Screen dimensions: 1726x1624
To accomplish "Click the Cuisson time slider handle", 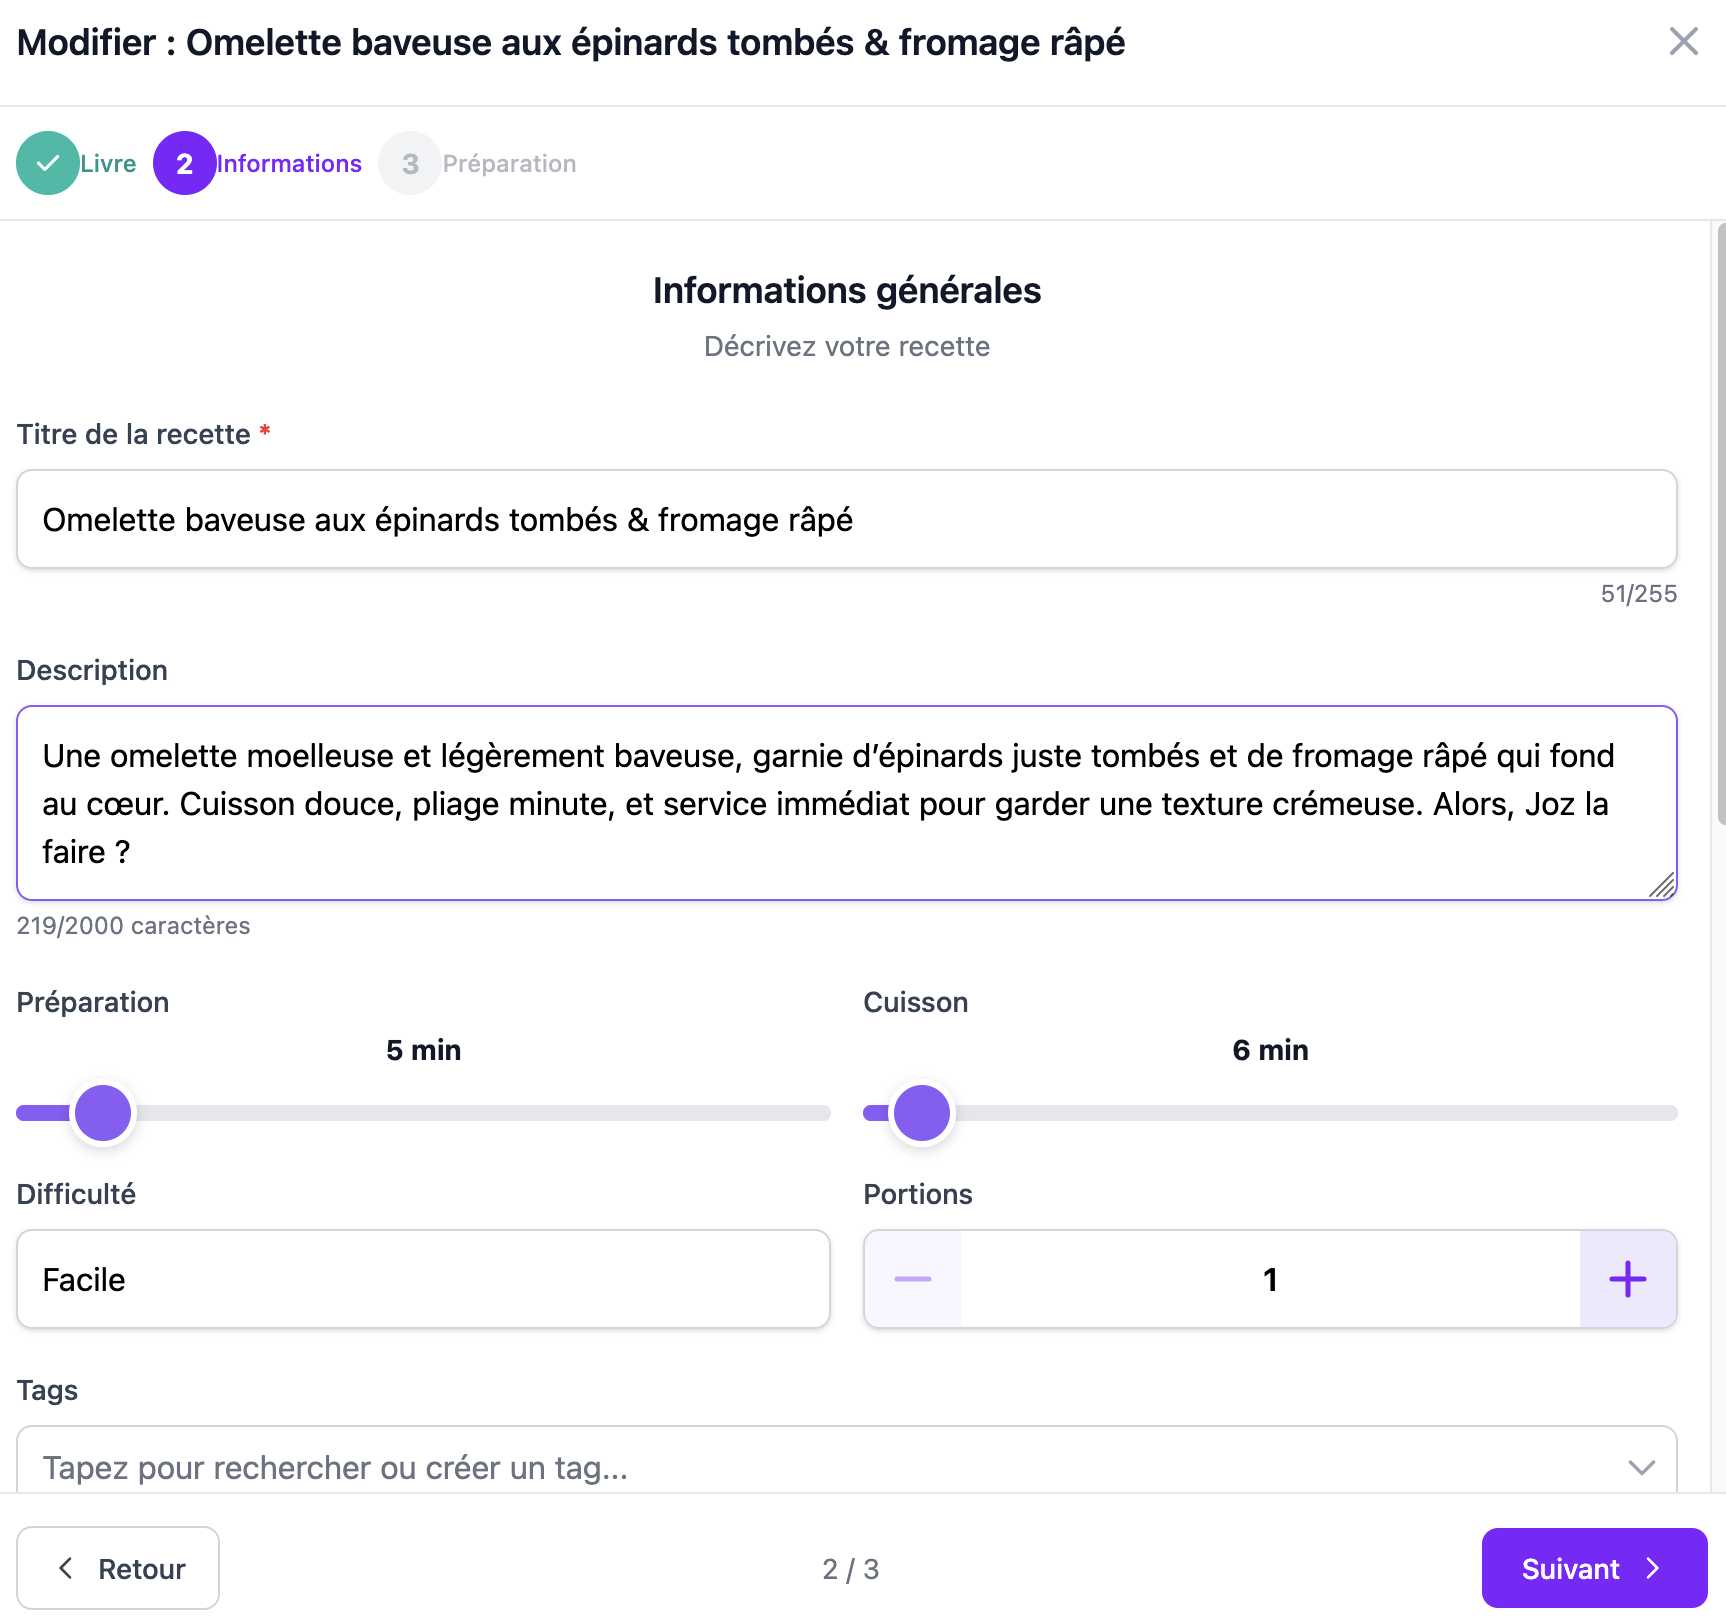I will pos(921,1113).
